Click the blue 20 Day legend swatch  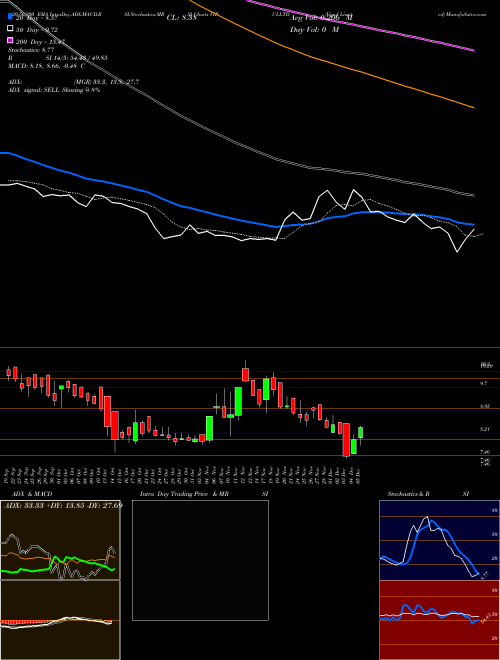coord(11,17)
